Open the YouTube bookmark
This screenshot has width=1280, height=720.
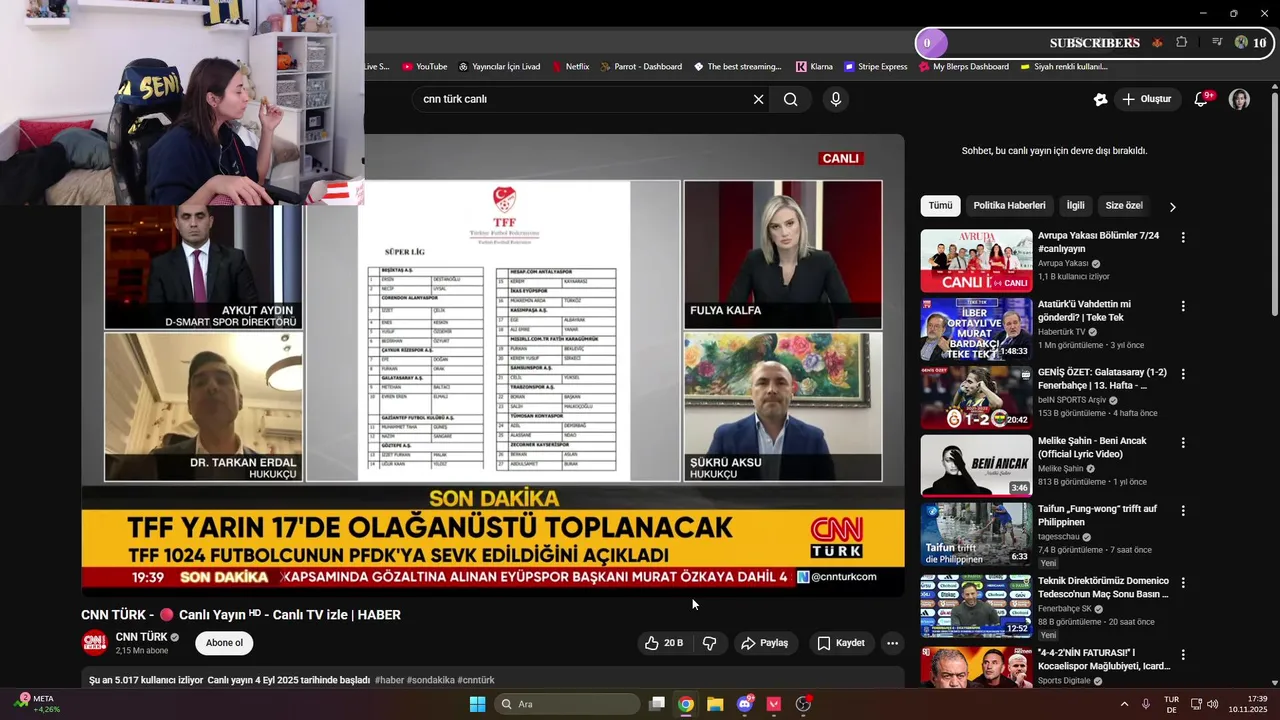point(424,67)
